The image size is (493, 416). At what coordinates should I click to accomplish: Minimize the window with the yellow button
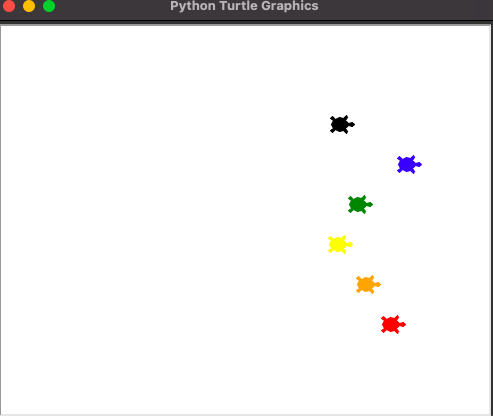click(29, 6)
